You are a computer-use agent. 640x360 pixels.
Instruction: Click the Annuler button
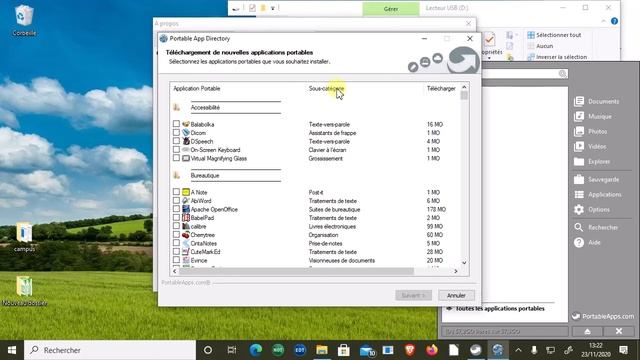[x=456, y=295]
